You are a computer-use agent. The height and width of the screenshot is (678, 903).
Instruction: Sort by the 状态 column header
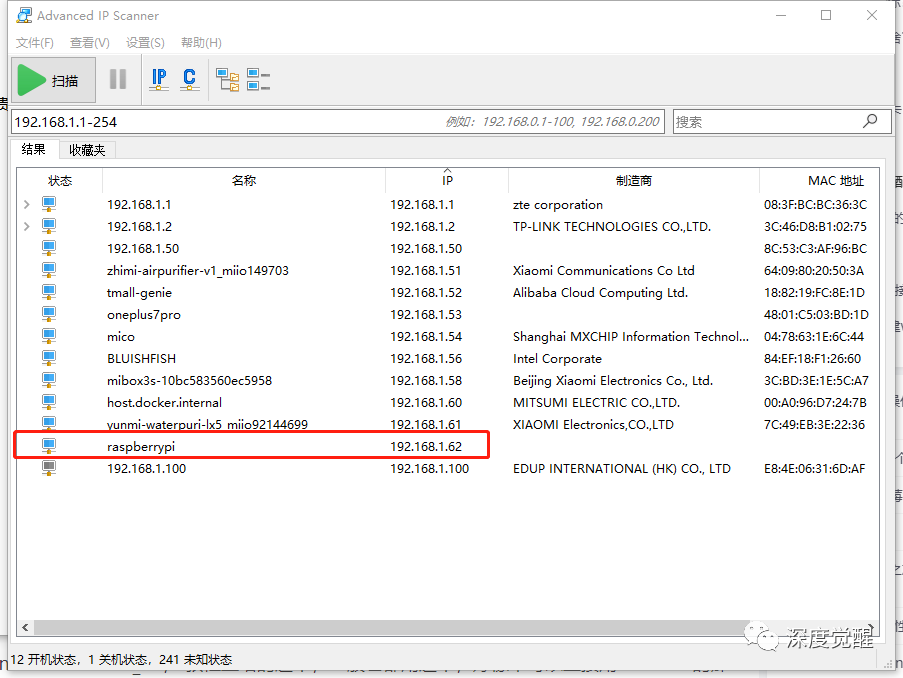coord(60,181)
